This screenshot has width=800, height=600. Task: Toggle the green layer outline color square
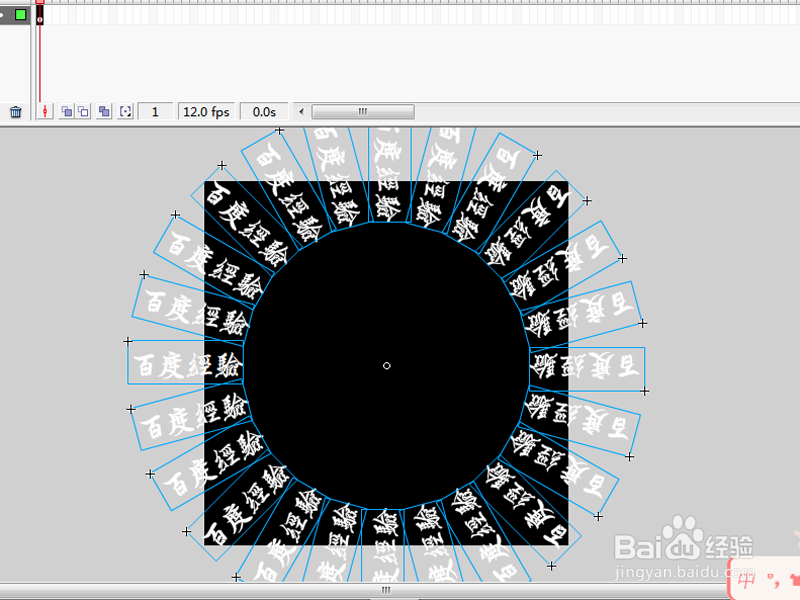point(21,14)
